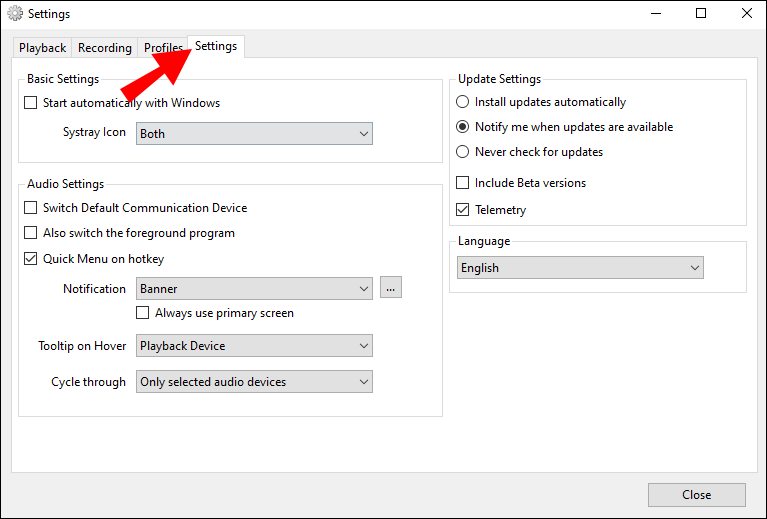
Task: Check Switch Default Communication Device
Action: point(31,208)
